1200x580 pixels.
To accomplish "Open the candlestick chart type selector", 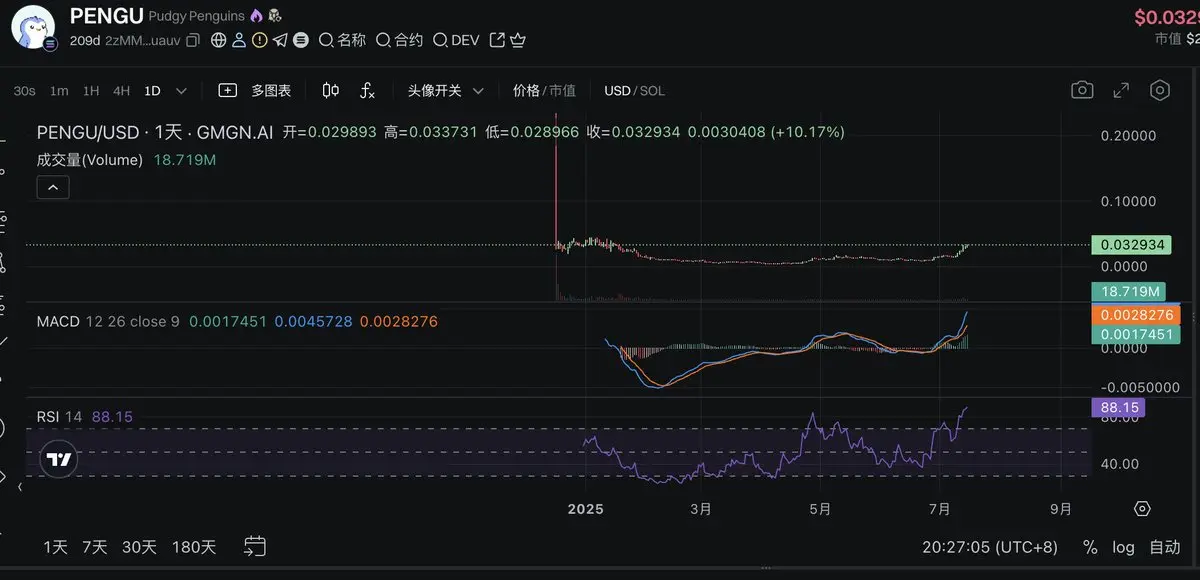I will click(331, 91).
